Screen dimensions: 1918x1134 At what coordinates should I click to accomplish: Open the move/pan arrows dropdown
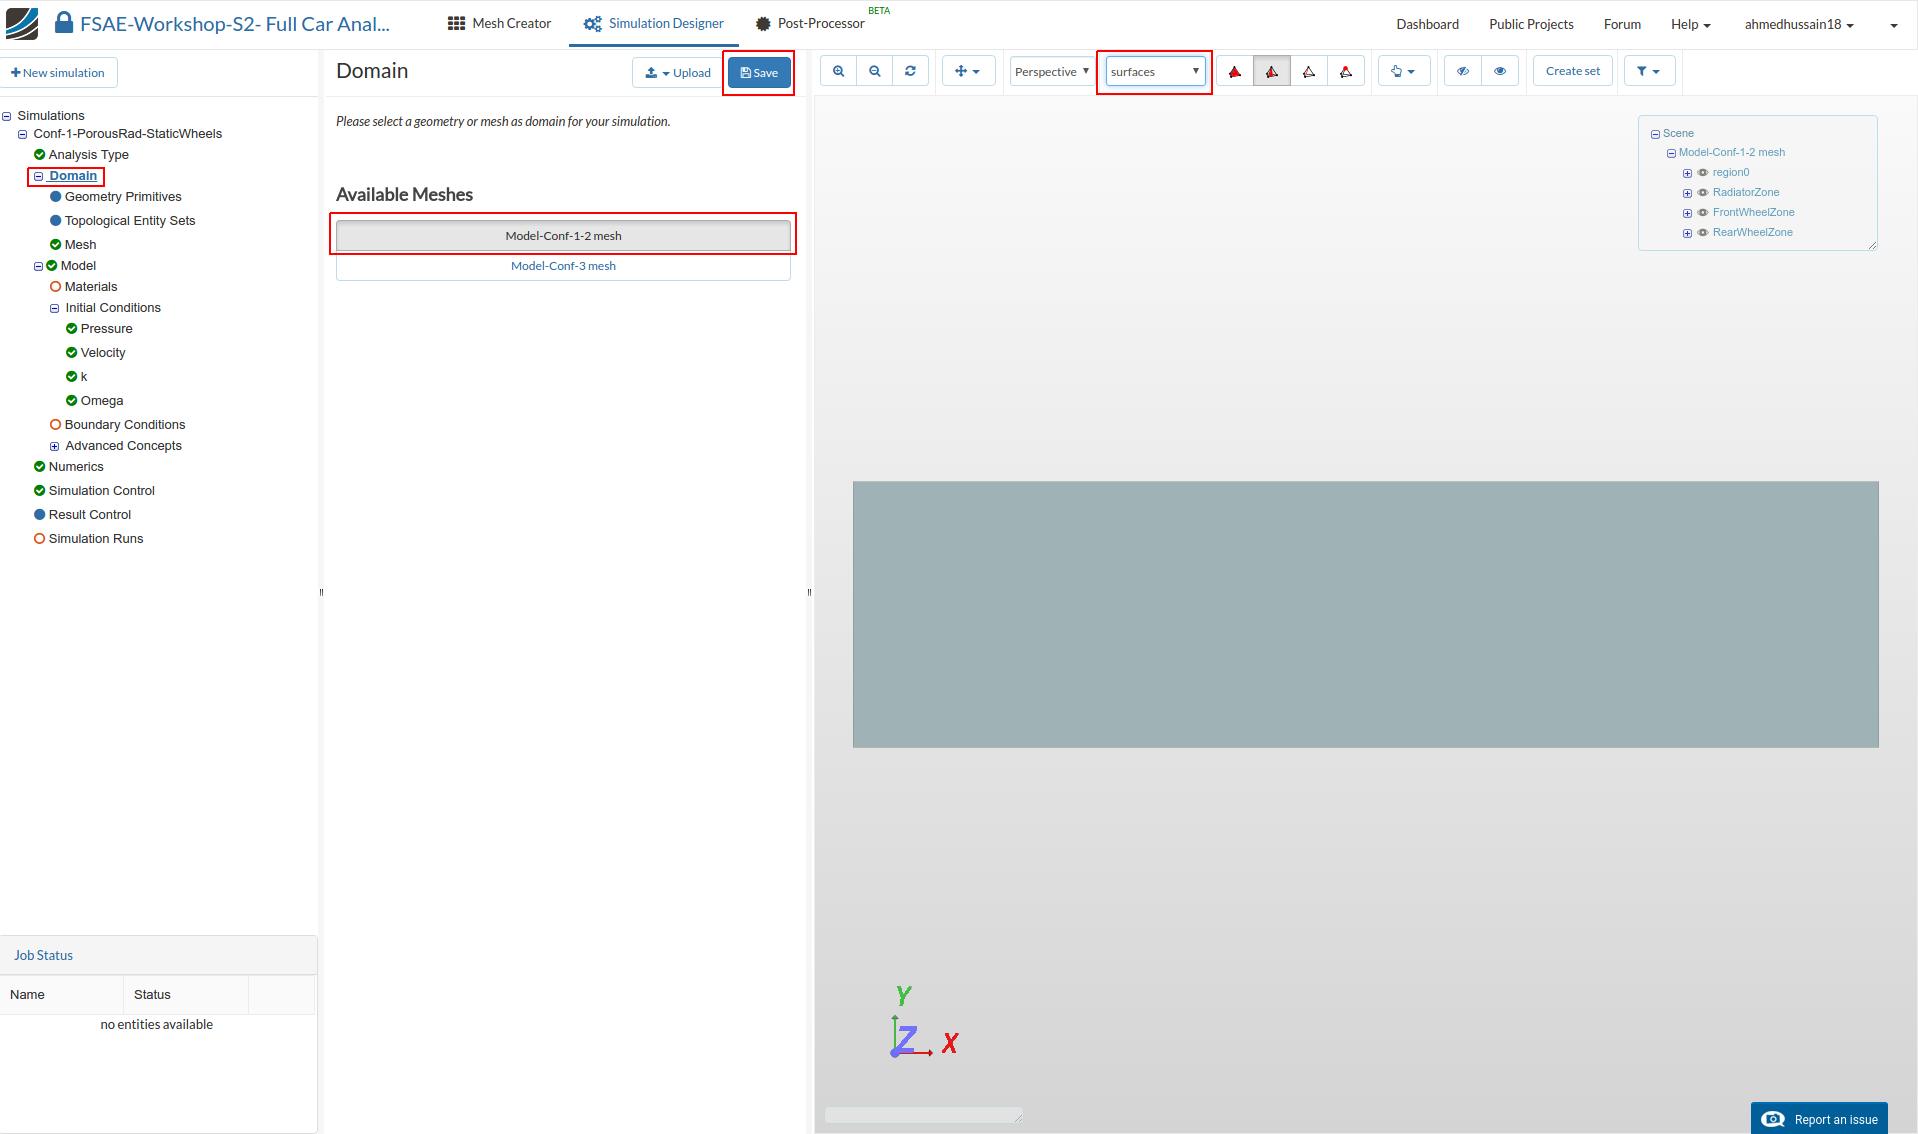pos(967,71)
